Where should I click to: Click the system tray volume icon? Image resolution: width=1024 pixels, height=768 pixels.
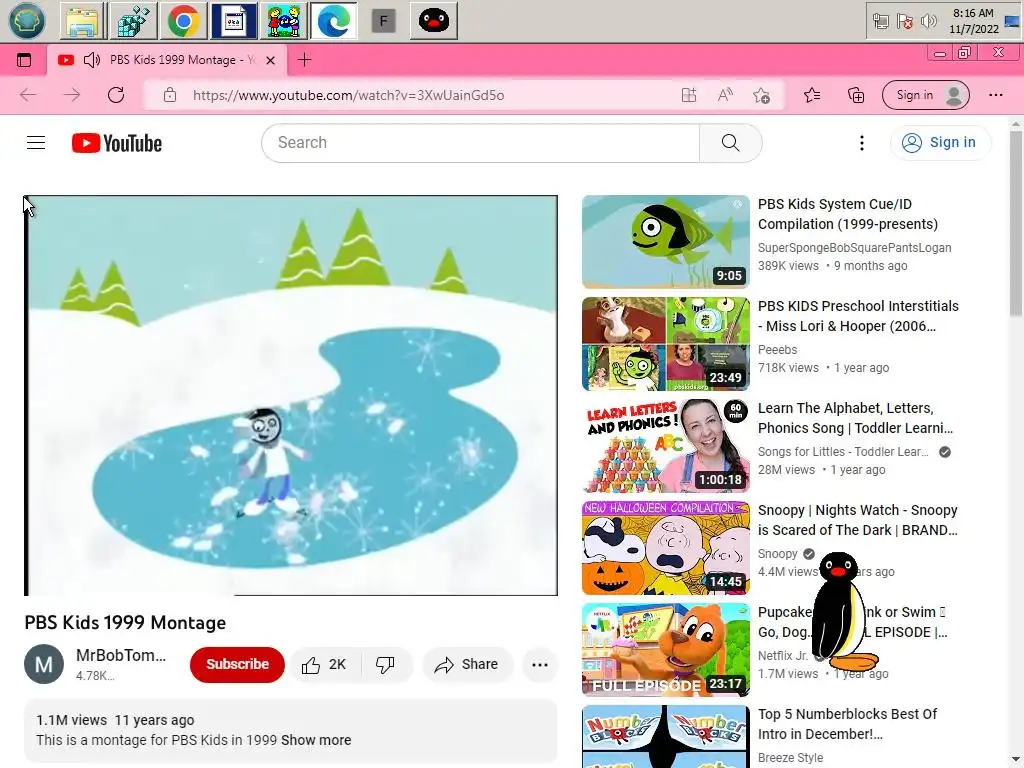pos(928,22)
